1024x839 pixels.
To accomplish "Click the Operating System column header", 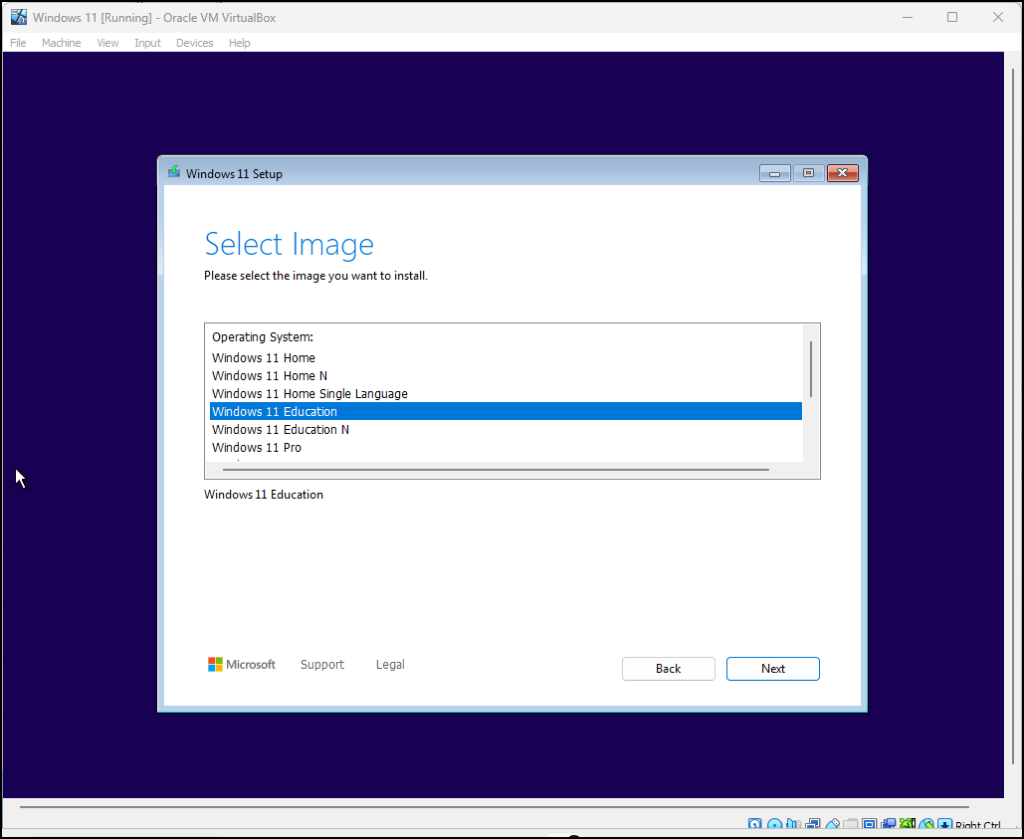I will tap(263, 337).
